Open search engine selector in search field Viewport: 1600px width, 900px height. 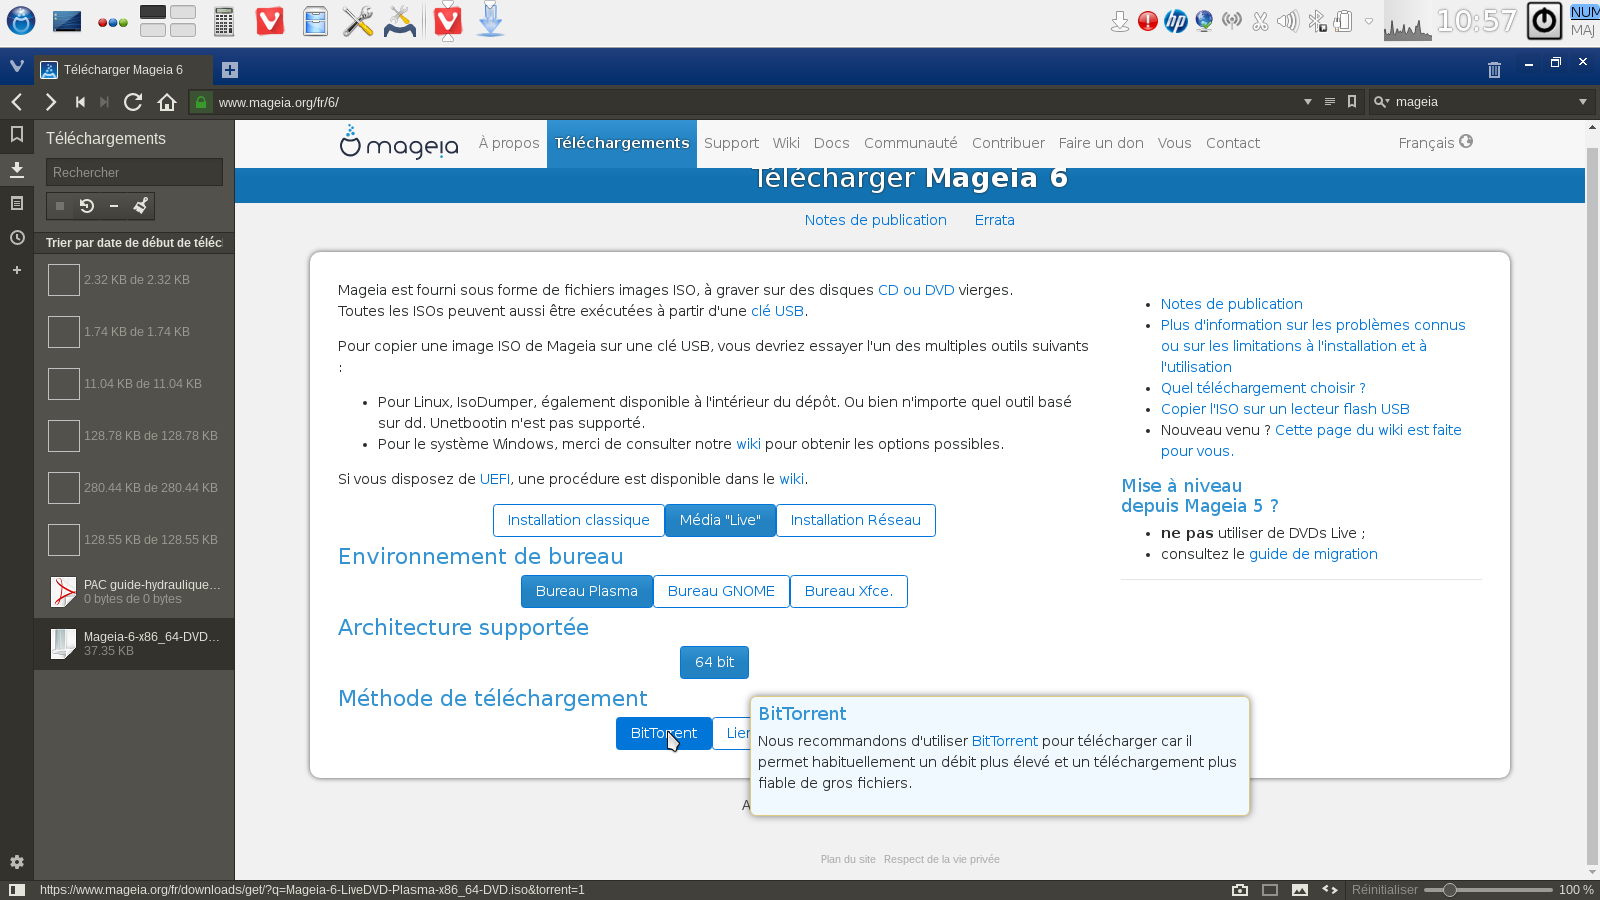(x=1382, y=102)
